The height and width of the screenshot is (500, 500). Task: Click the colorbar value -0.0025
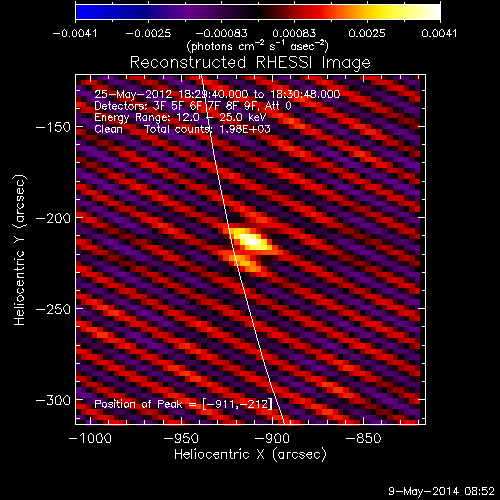pyautogui.click(x=148, y=33)
